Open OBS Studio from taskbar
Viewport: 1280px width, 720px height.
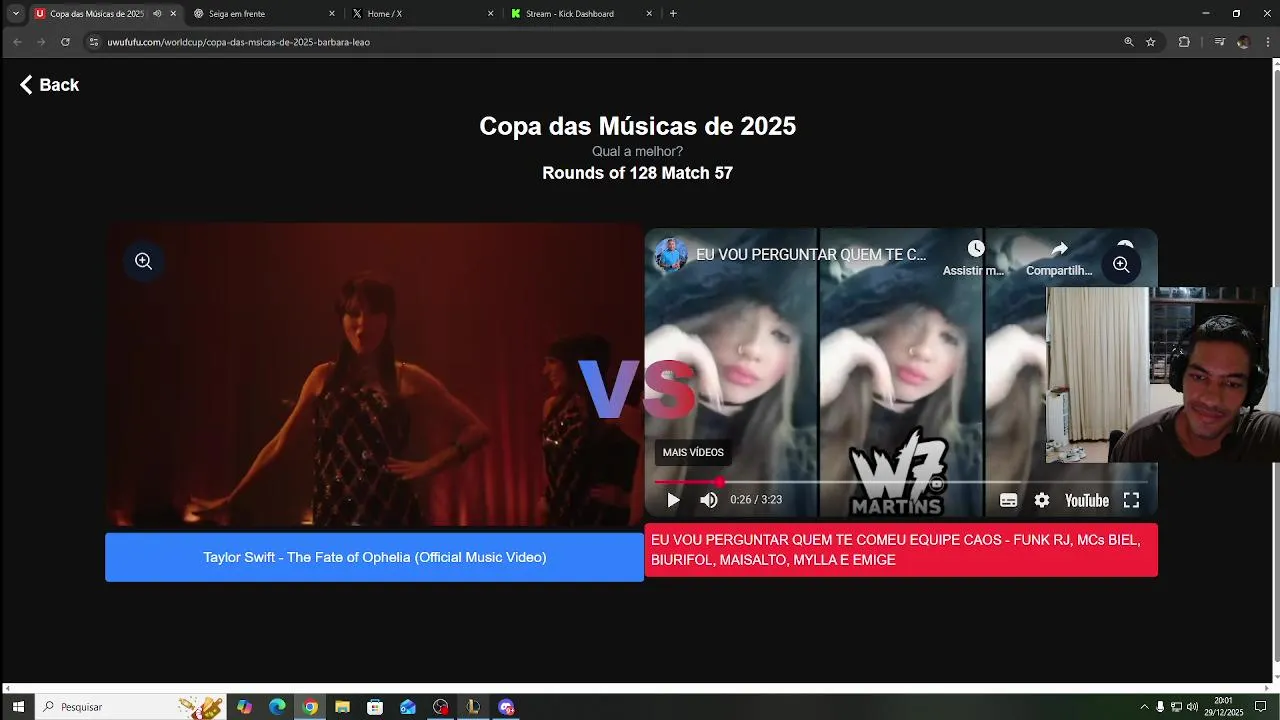point(441,707)
